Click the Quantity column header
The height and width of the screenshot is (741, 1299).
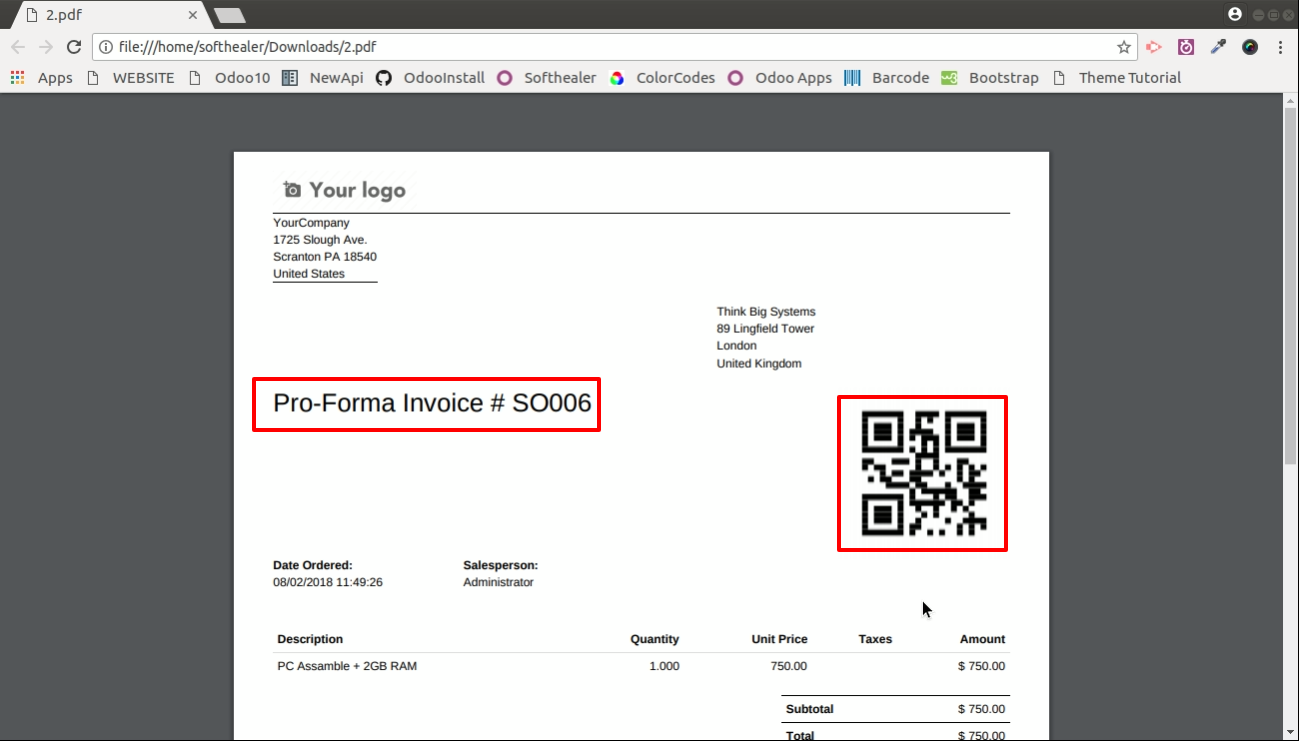click(x=655, y=639)
